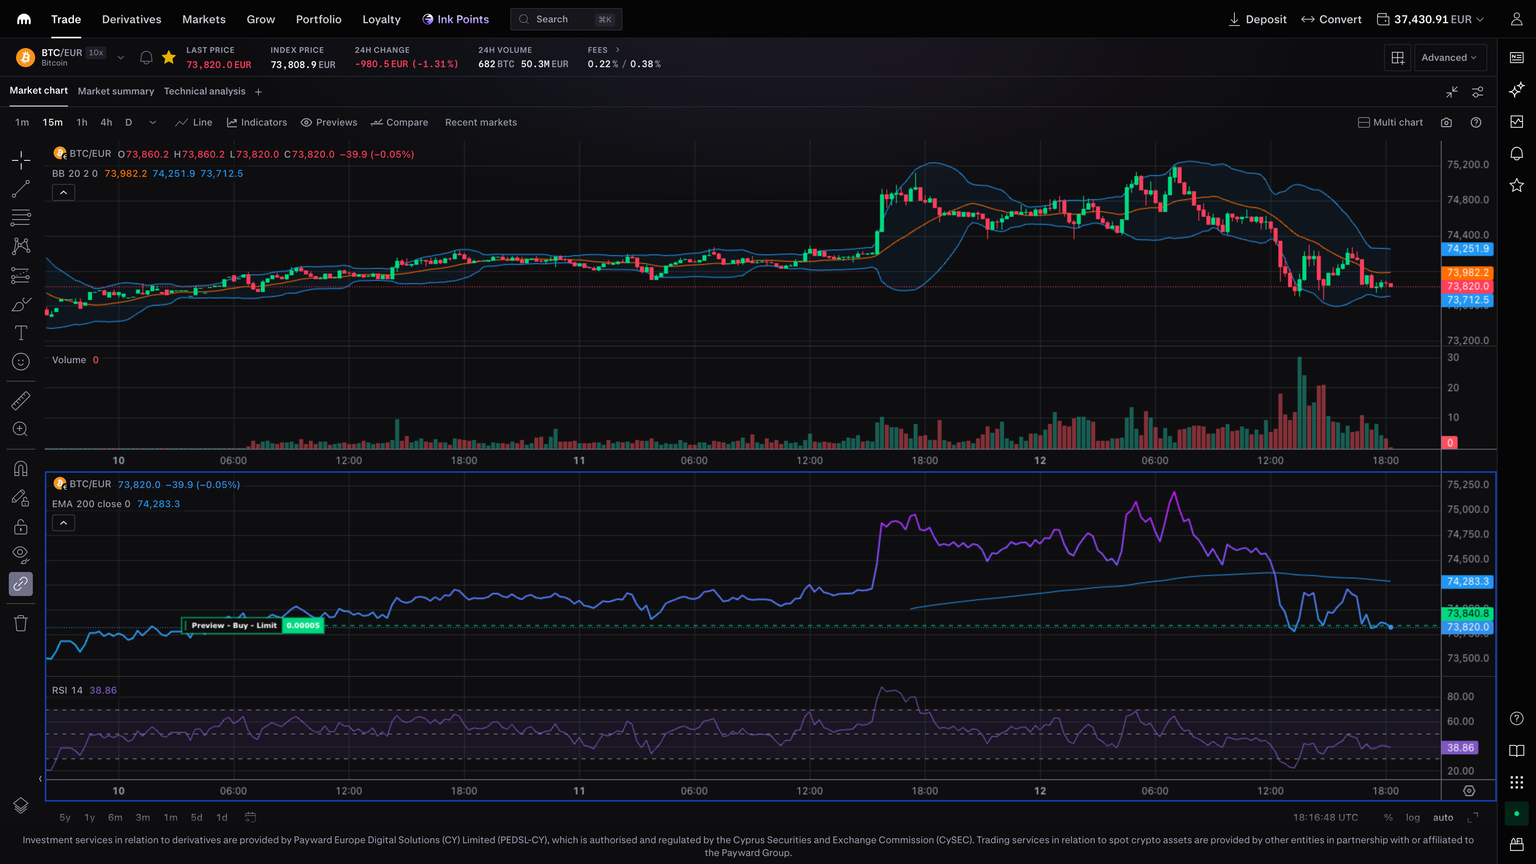
Task: Open the Indicators menu button
Action: pos(257,122)
